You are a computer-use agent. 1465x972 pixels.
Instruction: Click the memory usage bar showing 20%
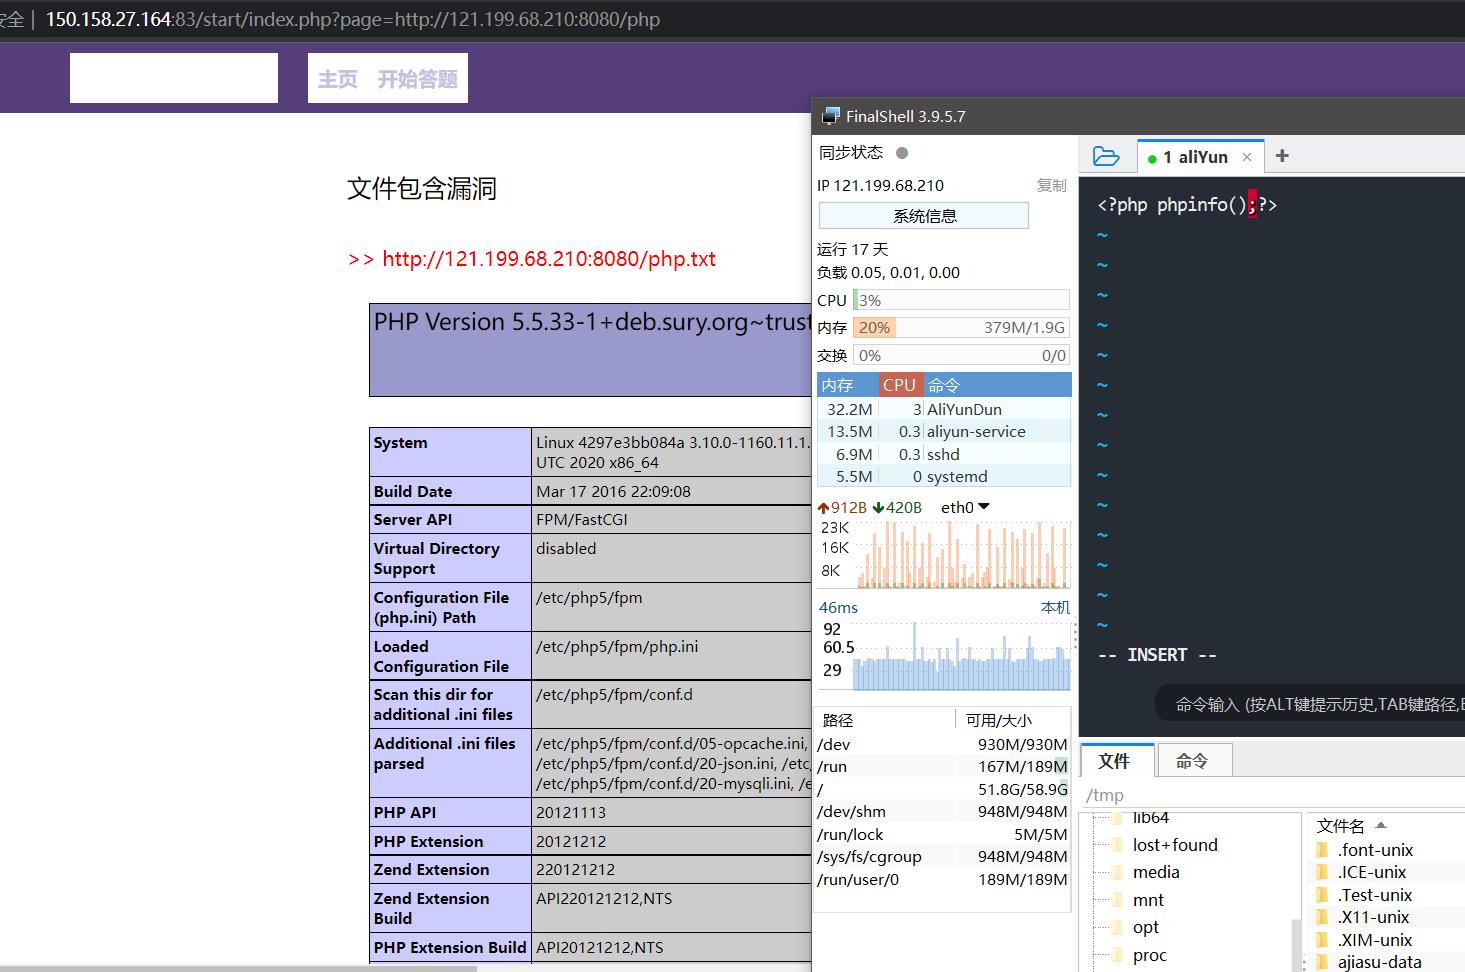pyautogui.click(x=961, y=327)
